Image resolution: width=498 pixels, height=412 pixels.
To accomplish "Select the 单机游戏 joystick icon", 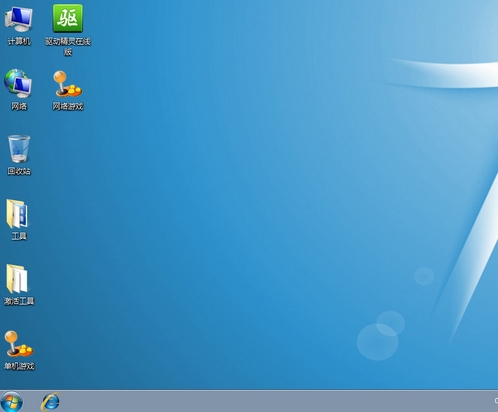I will [x=19, y=344].
